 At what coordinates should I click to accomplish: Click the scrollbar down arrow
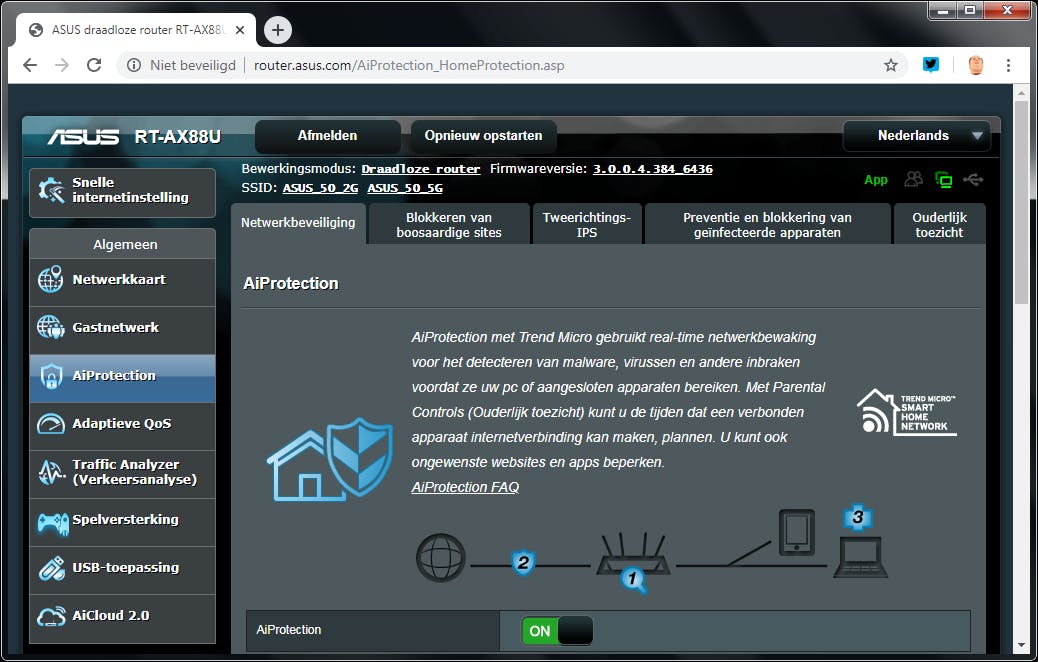(x=1021, y=645)
